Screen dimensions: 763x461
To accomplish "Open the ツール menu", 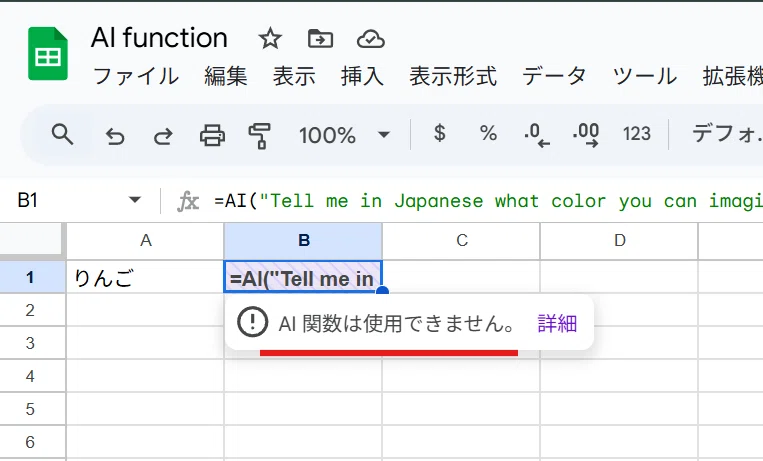I will [645, 76].
